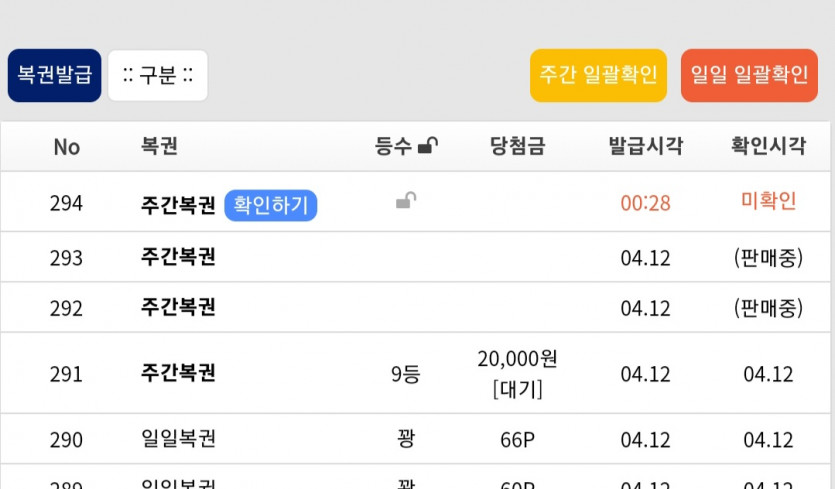Select 주간복권 in row 291
This screenshot has width=835, height=489.
(178, 373)
